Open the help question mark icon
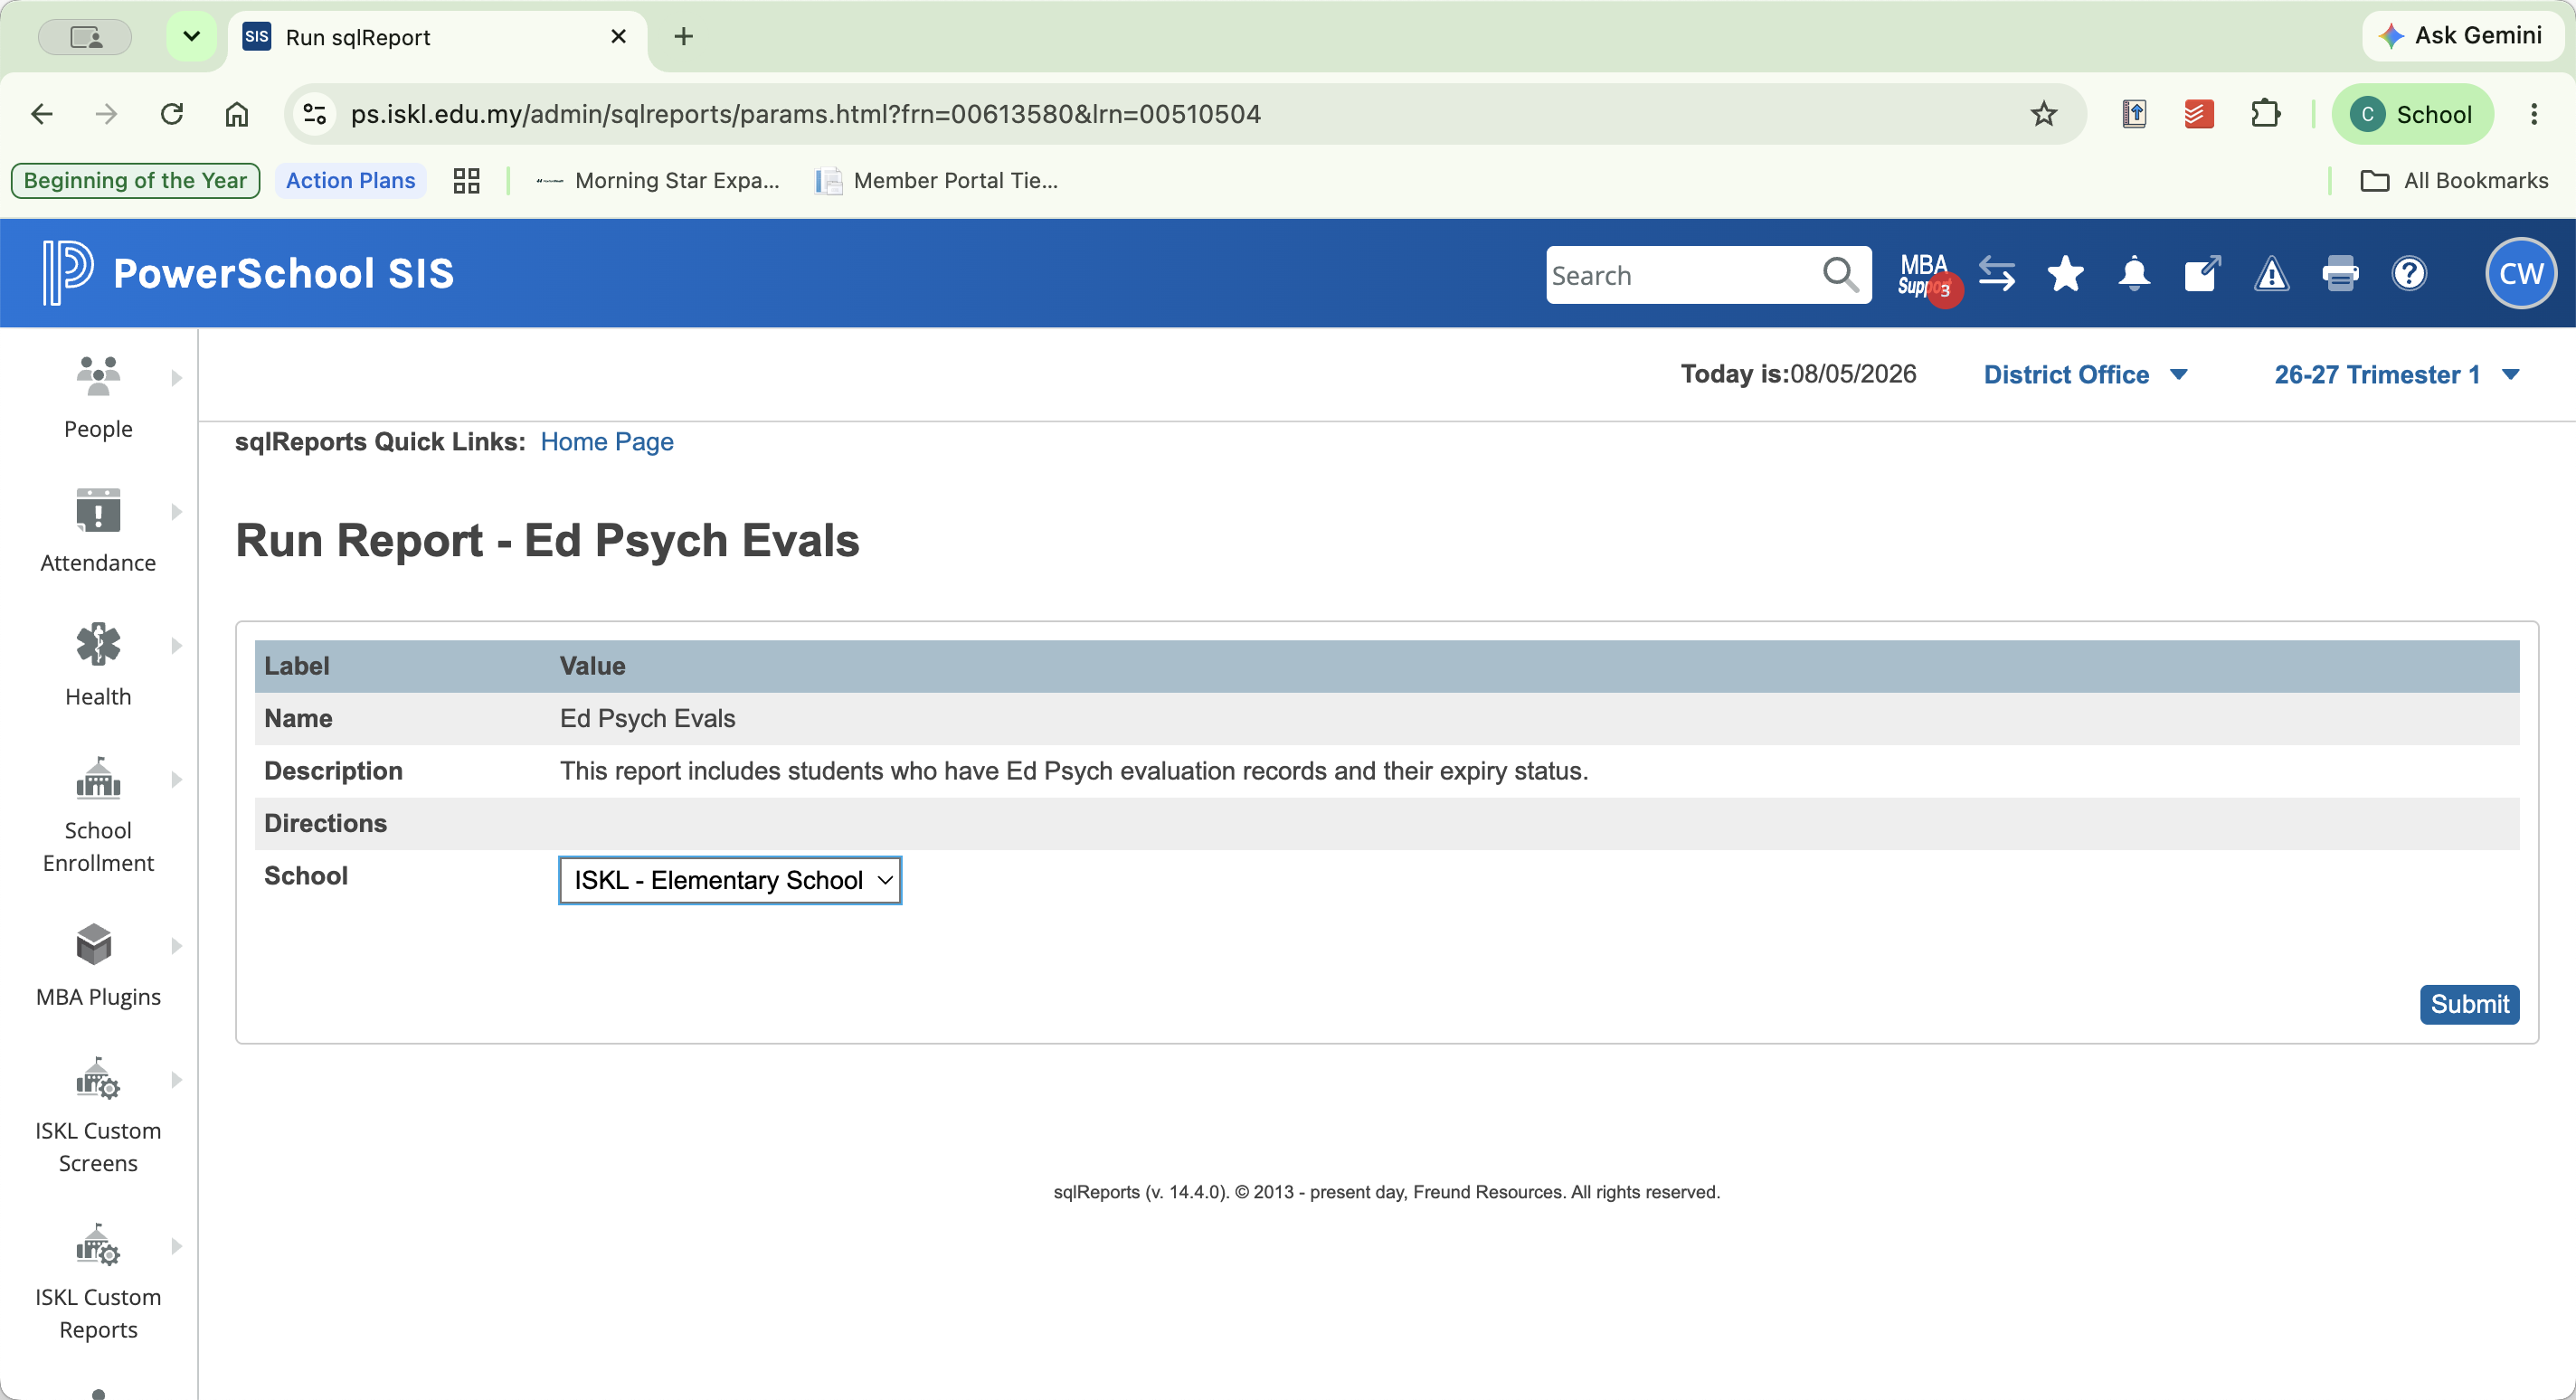This screenshot has width=2576, height=1400. [2409, 274]
